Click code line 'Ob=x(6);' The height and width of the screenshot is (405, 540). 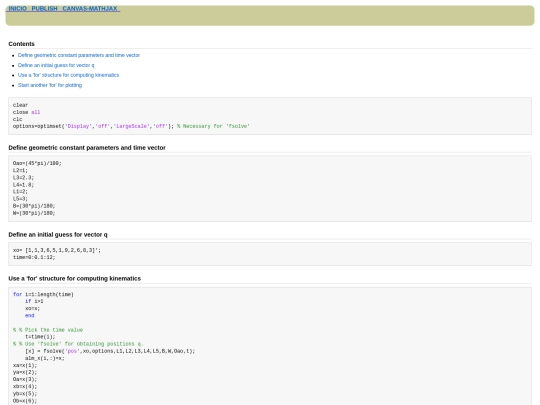tap(25, 401)
